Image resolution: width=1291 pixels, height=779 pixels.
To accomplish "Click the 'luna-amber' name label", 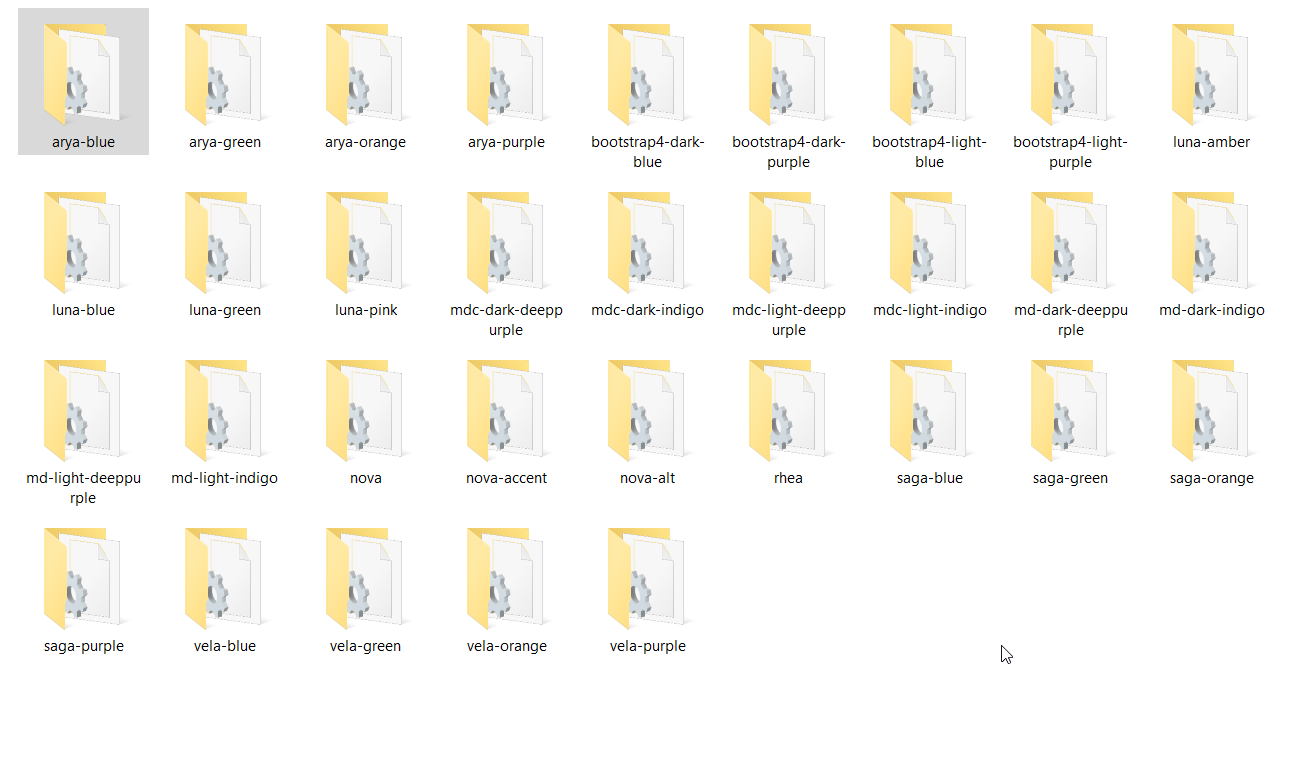I will 1211,142.
